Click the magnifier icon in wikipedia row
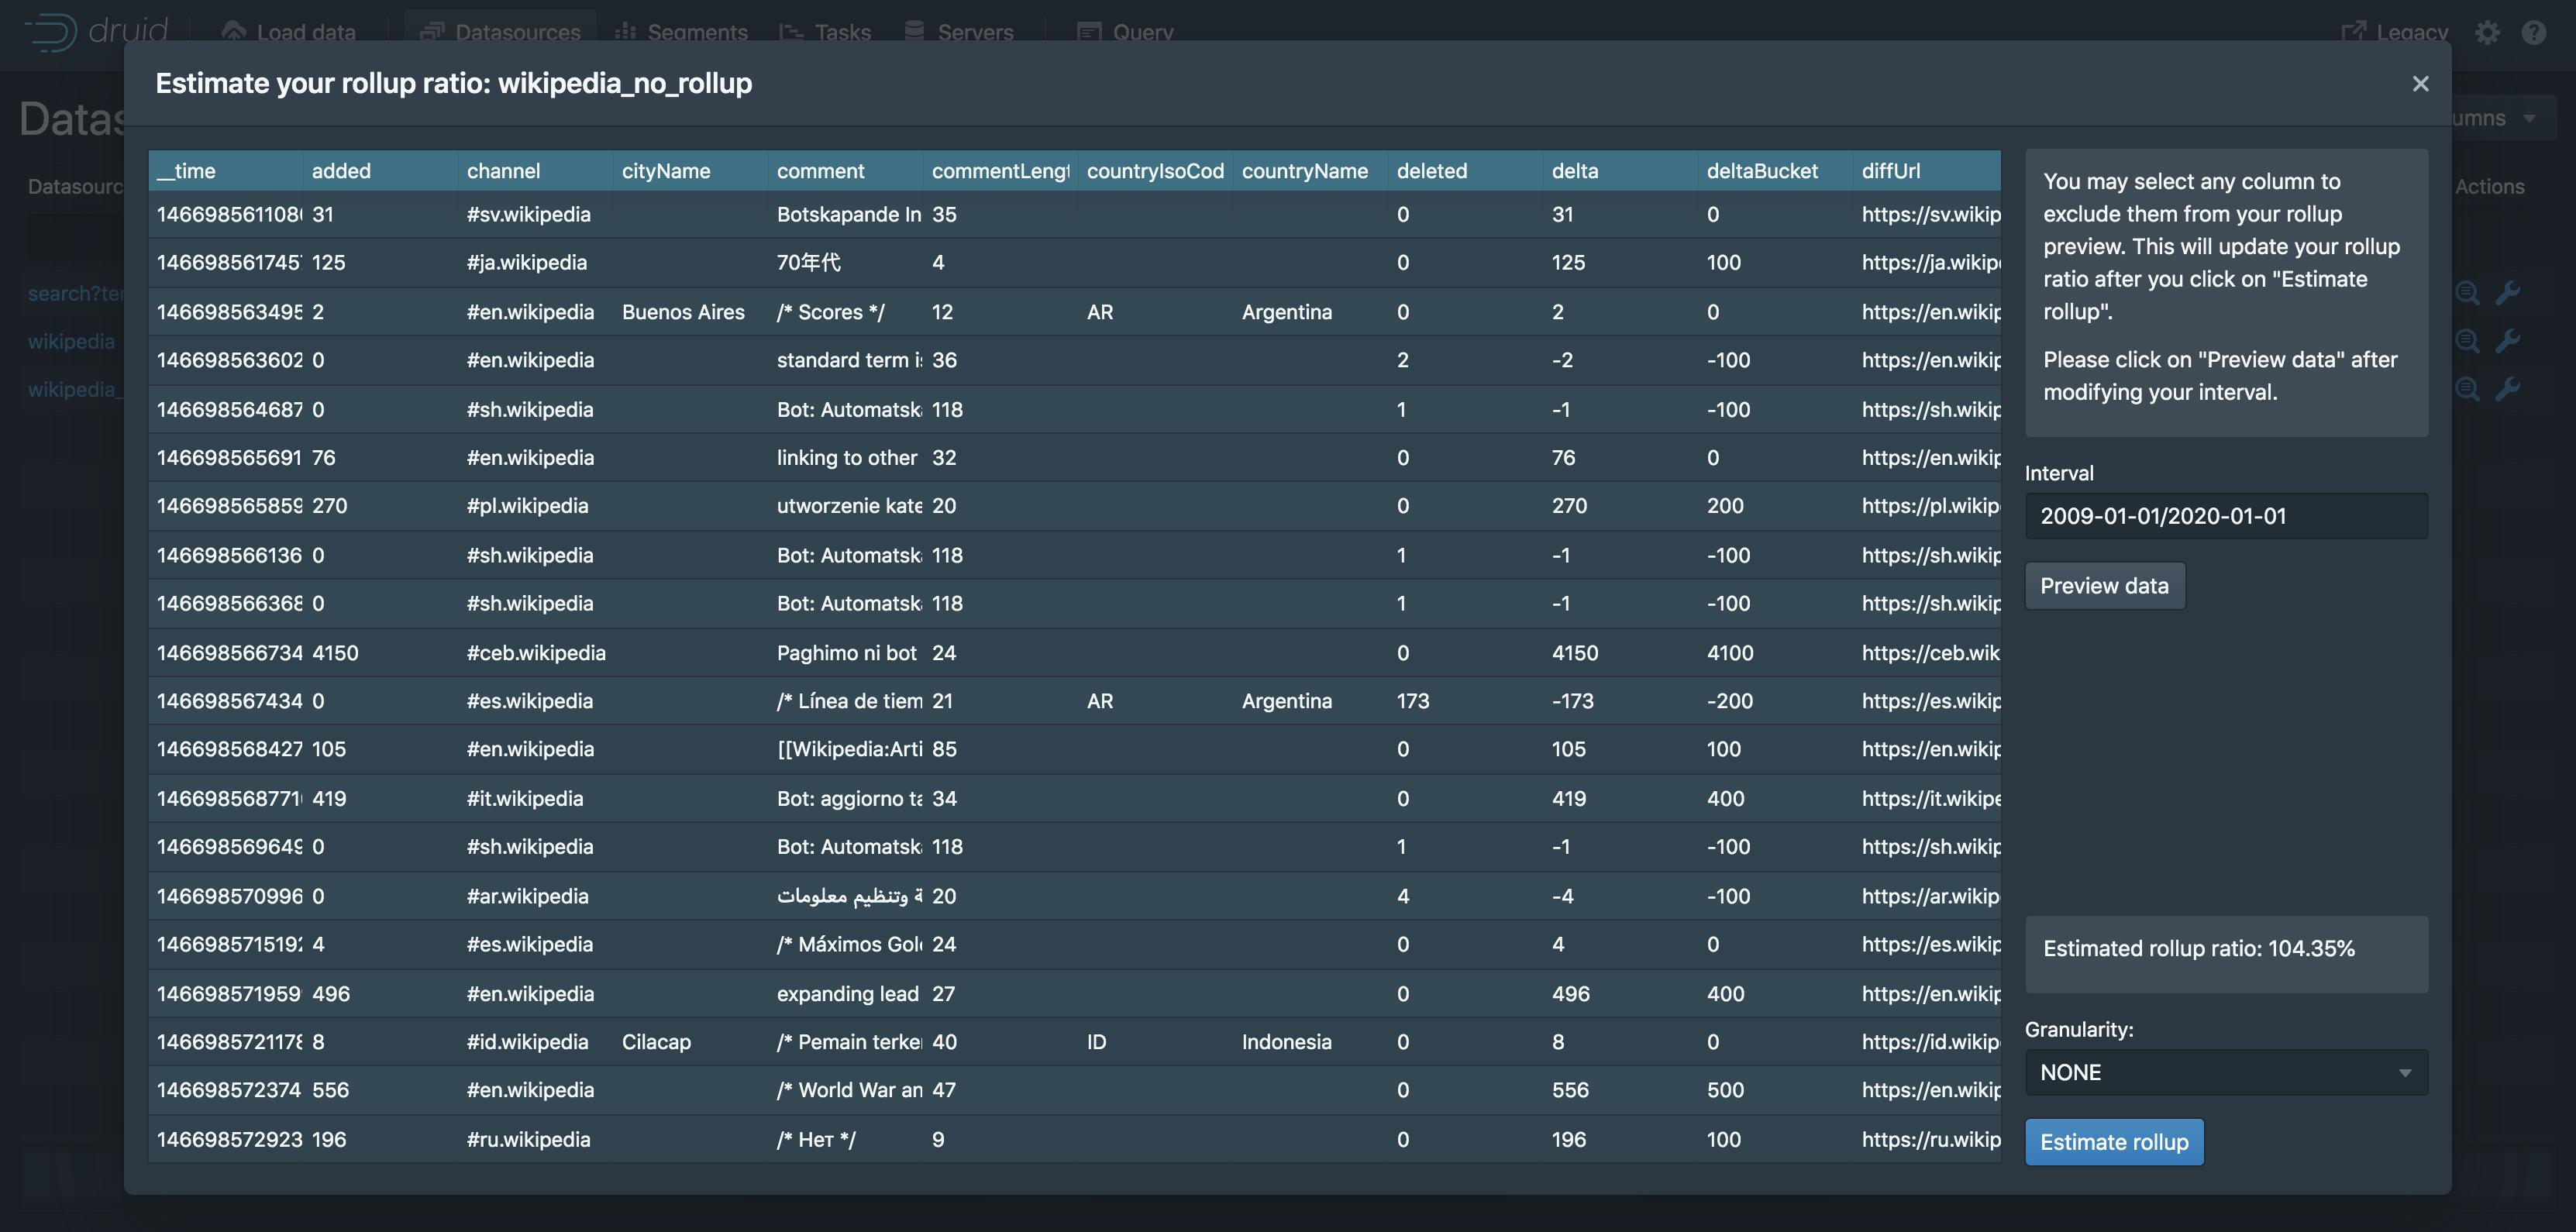The width and height of the screenshot is (2576, 1232). (x=2467, y=341)
